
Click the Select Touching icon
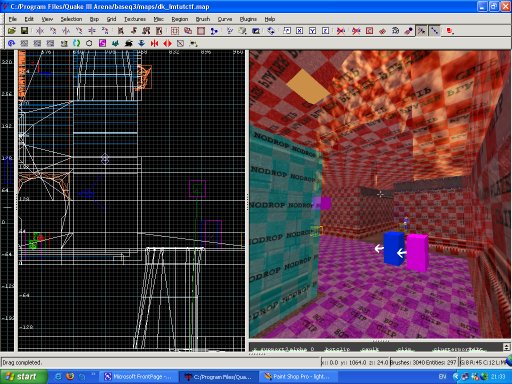[134, 31]
